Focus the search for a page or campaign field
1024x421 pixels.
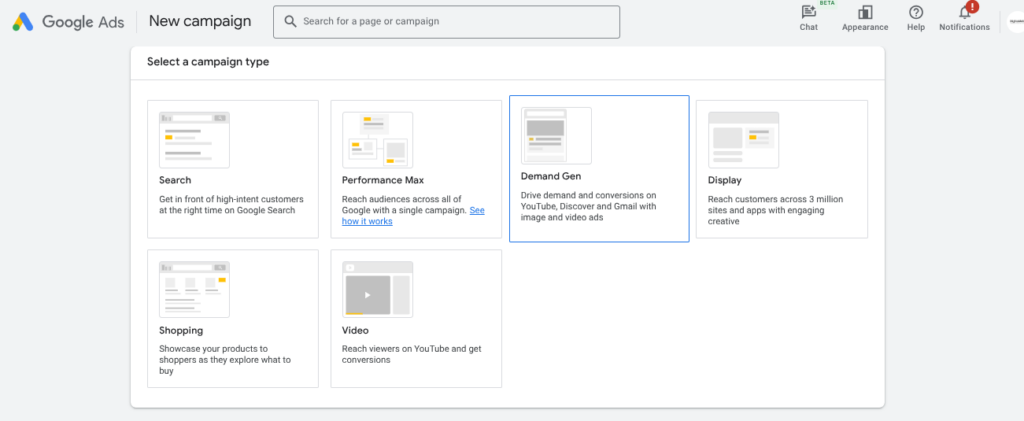click(x=447, y=22)
